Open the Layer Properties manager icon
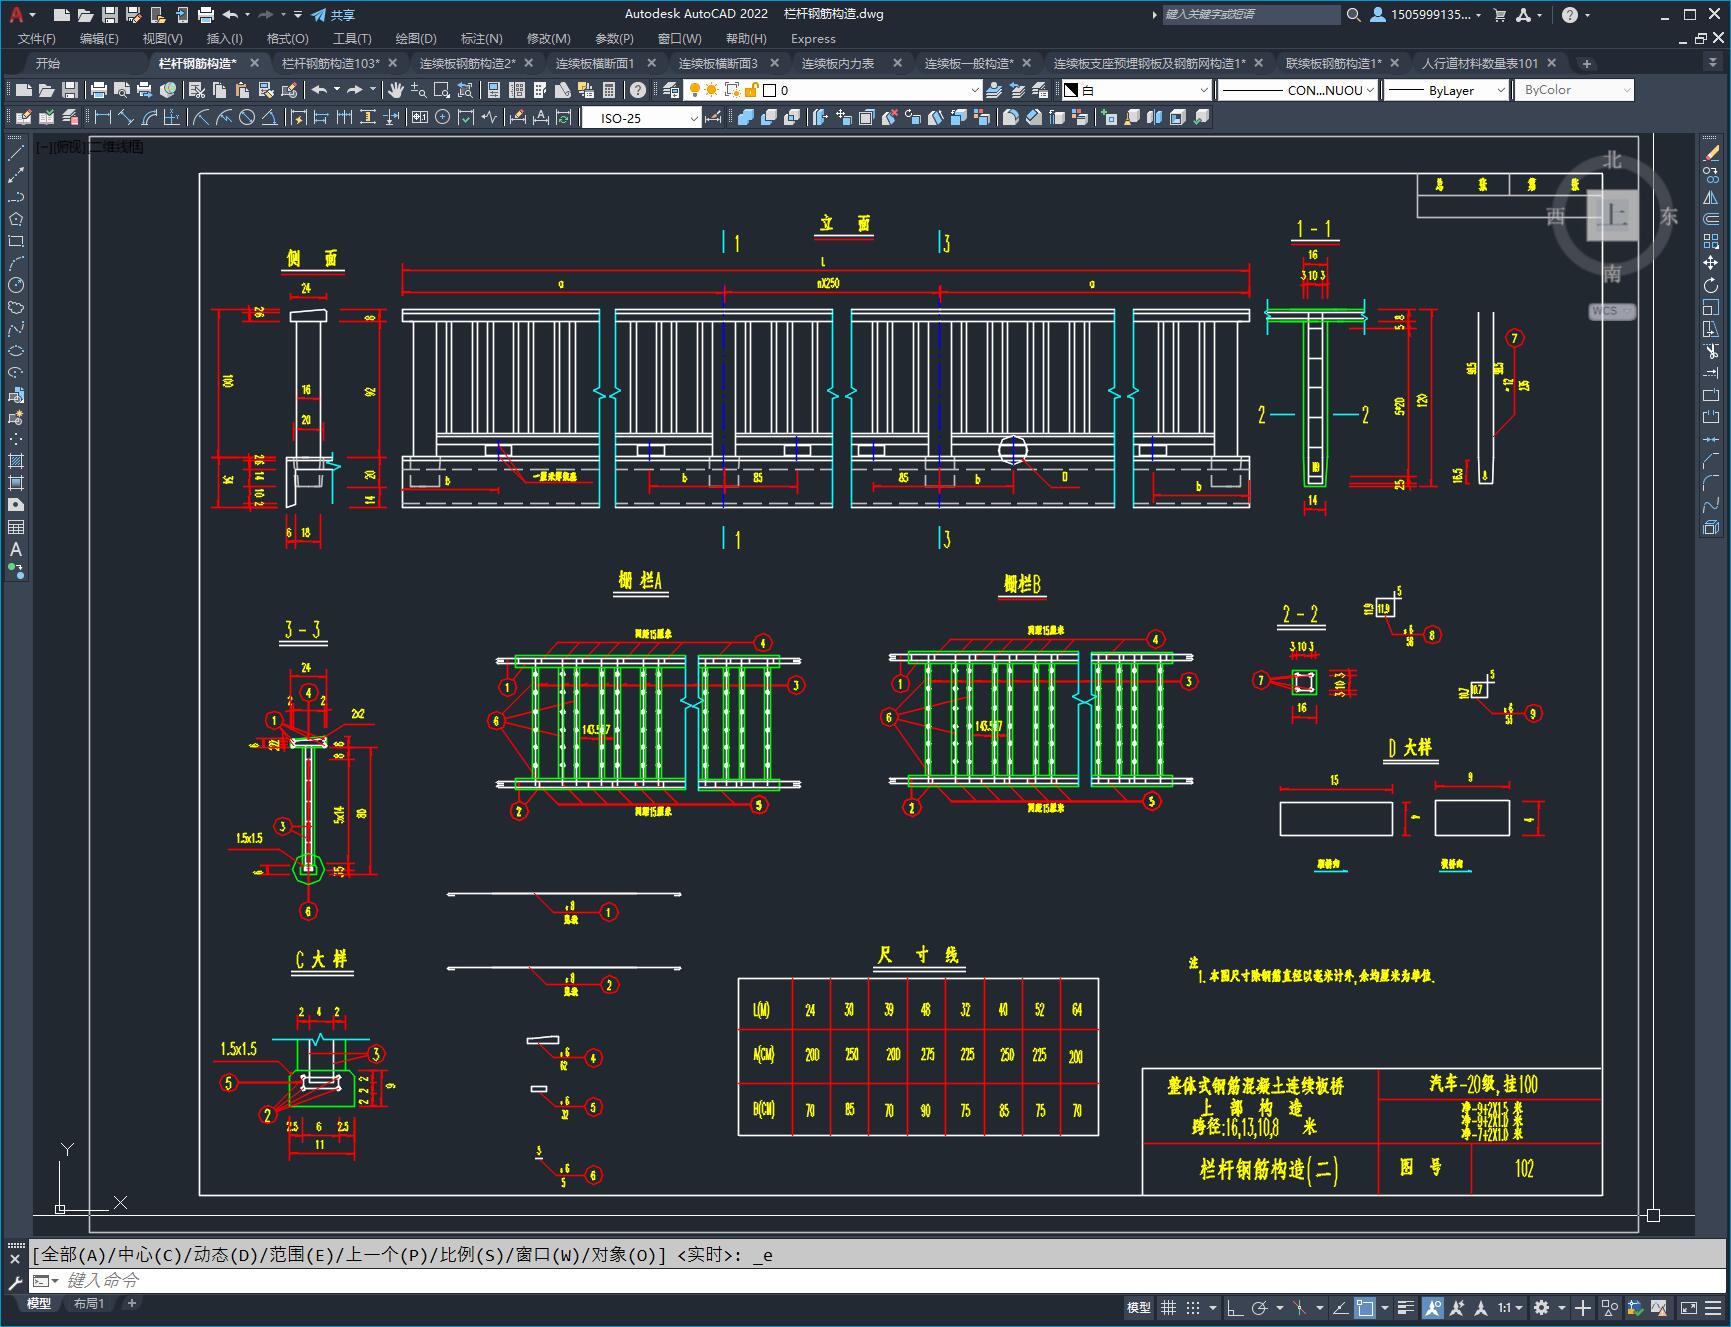Image resolution: width=1731 pixels, height=1327 pixels. (x=671, y=90)
